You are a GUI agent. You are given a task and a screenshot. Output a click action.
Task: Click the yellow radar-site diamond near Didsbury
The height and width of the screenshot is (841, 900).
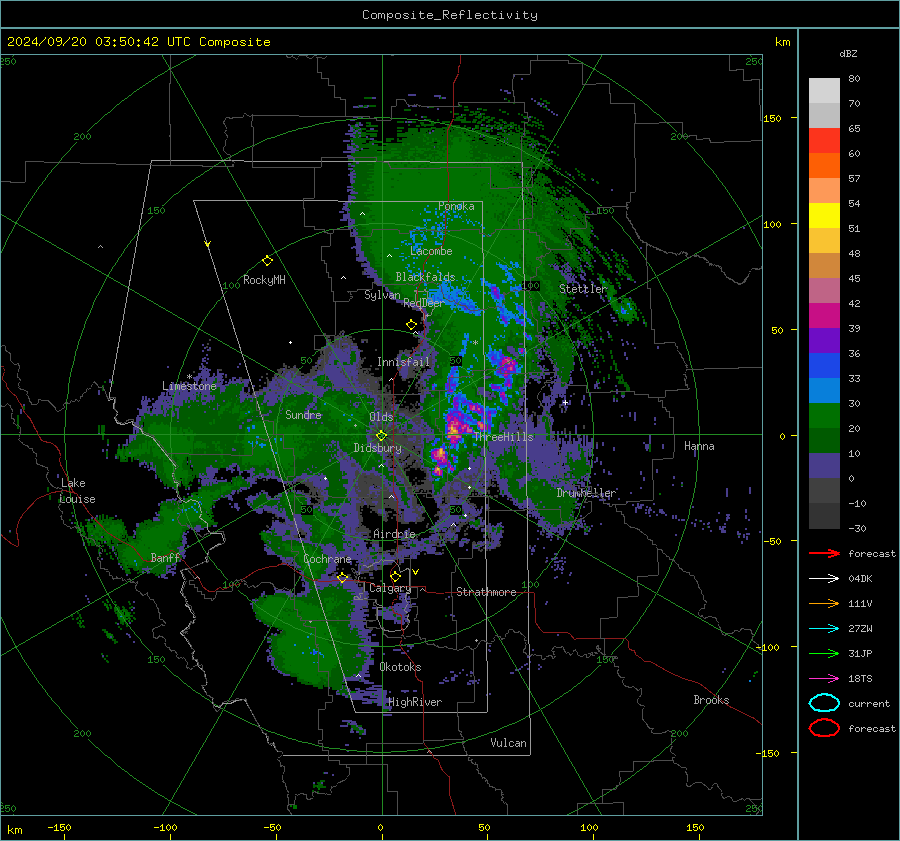click(x=381, y=436)
